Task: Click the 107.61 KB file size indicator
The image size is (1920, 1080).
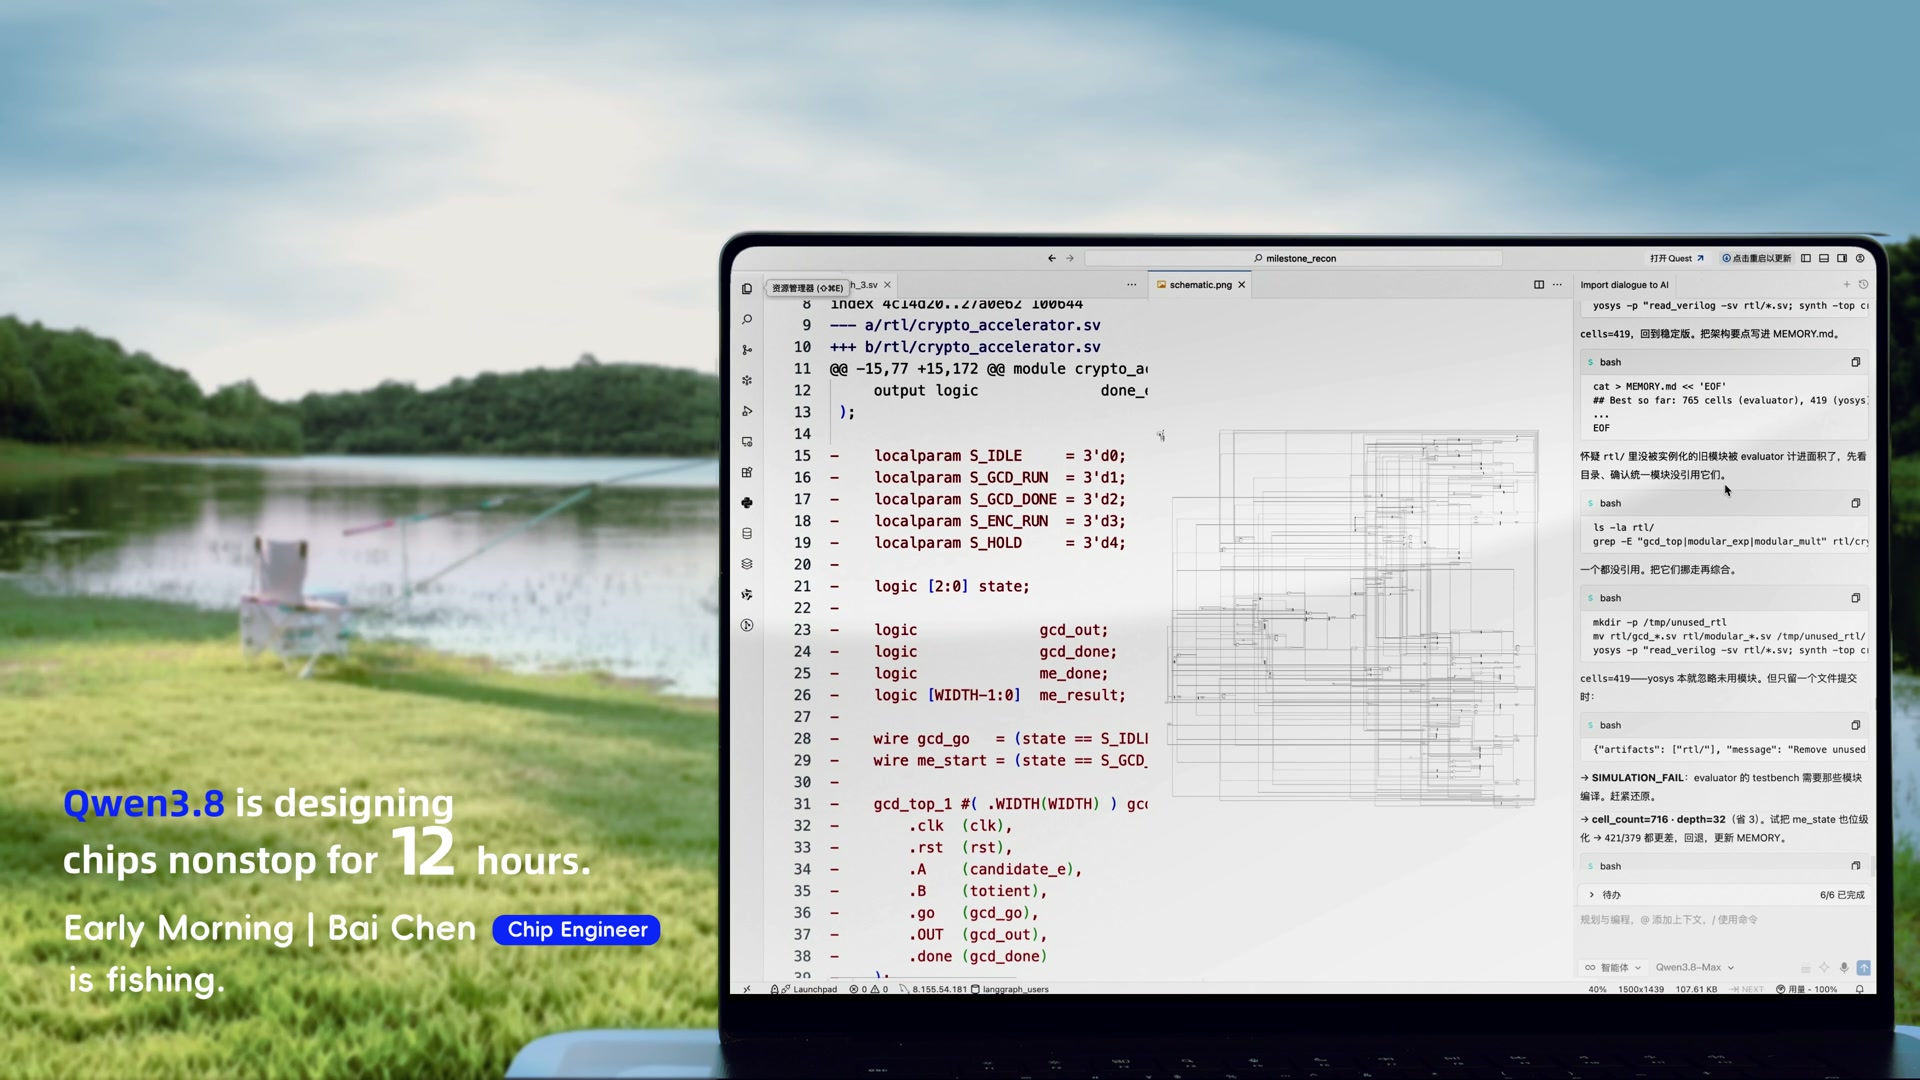Action: point(1696,989)
